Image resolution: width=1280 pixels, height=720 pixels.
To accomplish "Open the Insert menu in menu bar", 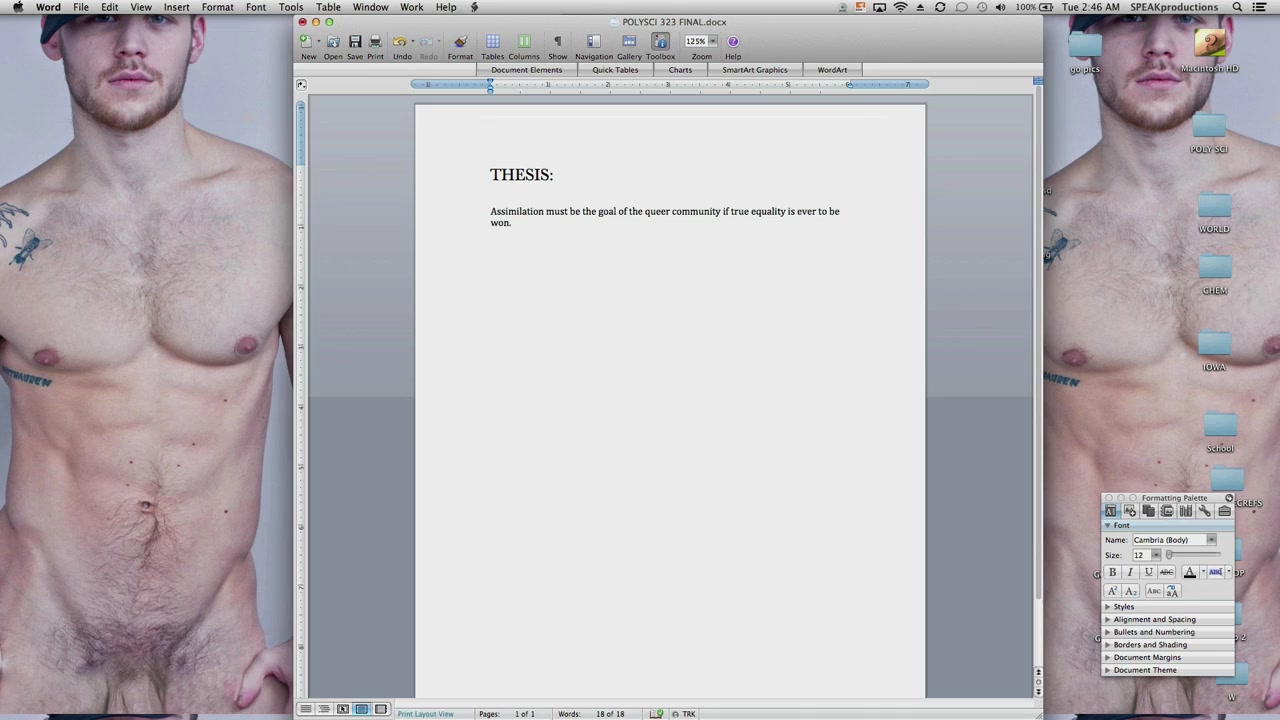I will click(176, 7).
